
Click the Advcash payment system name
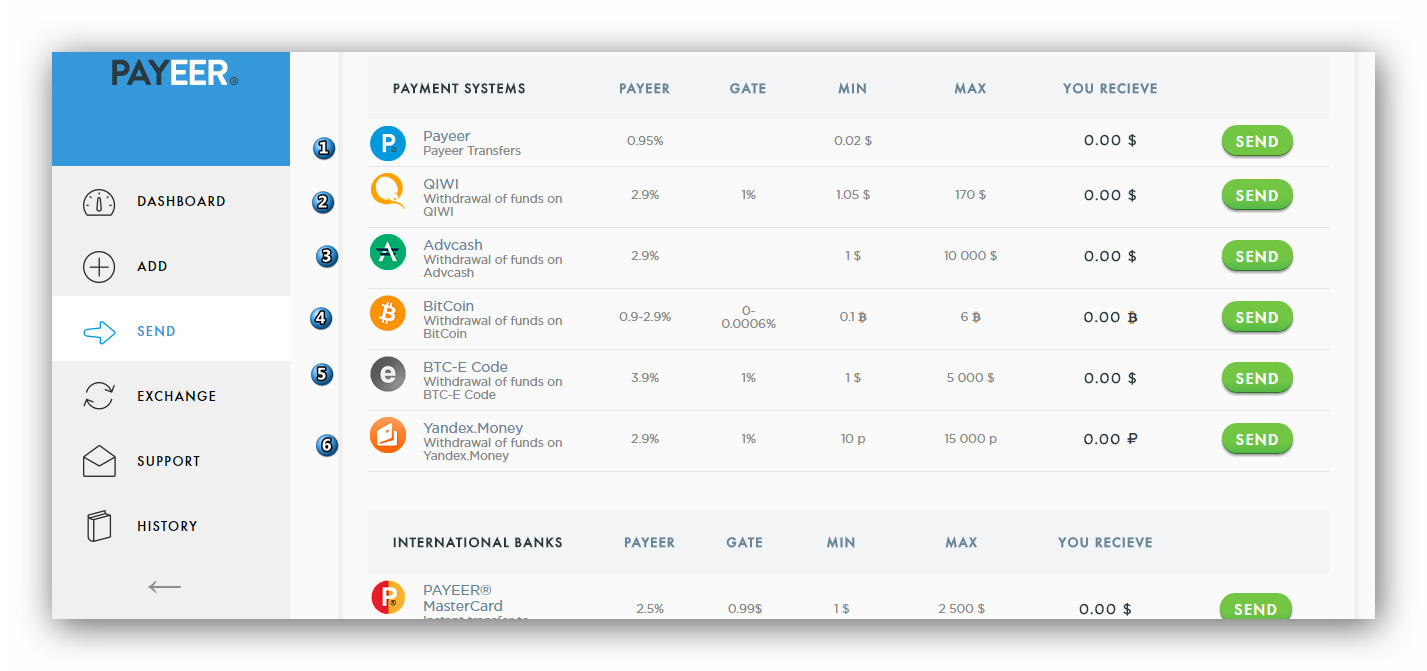453,245
